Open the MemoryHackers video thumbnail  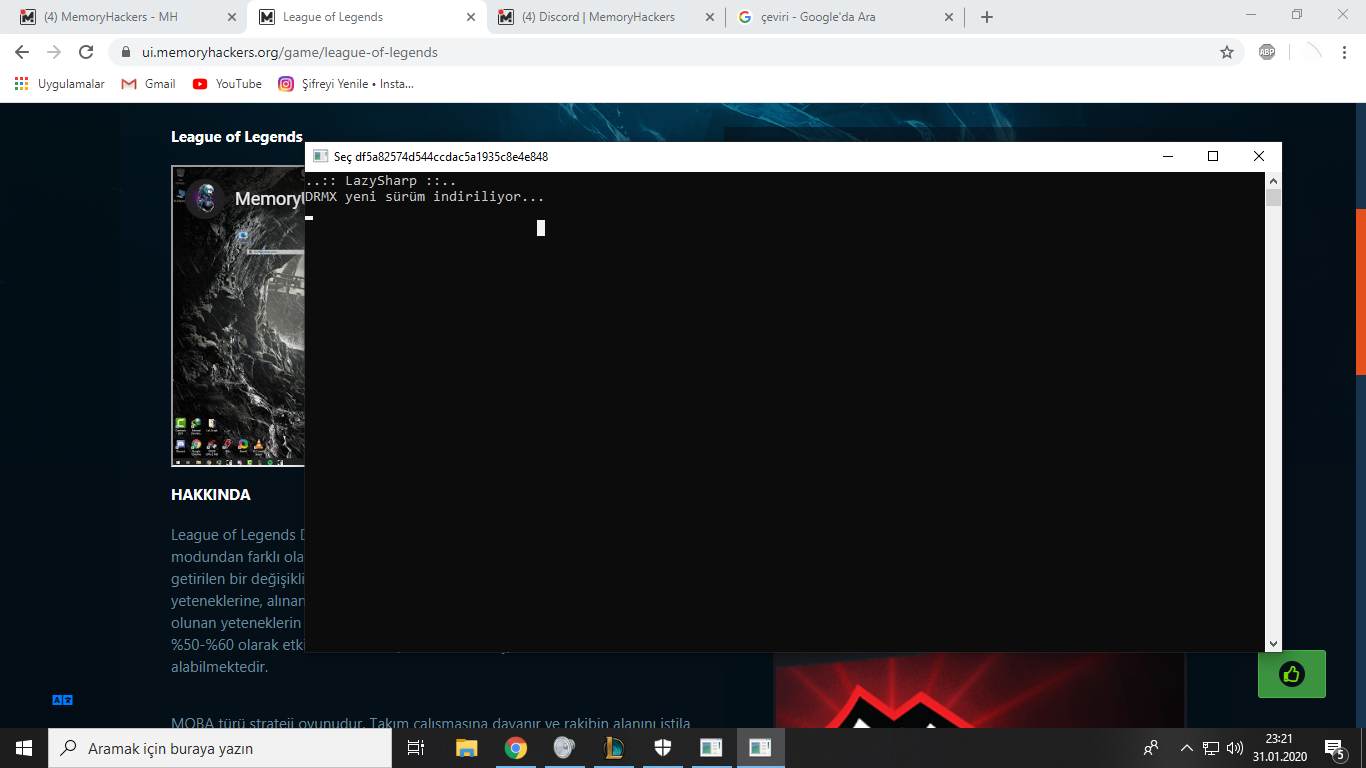point(238,316)
